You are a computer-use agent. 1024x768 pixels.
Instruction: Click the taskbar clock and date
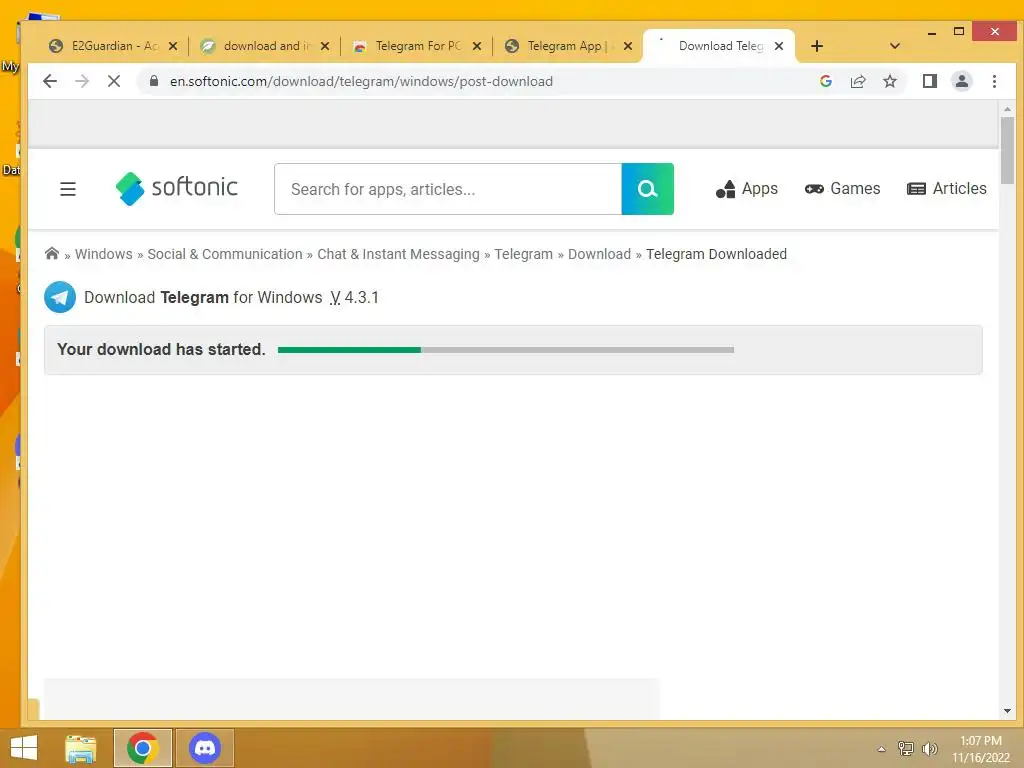(981, 749)
